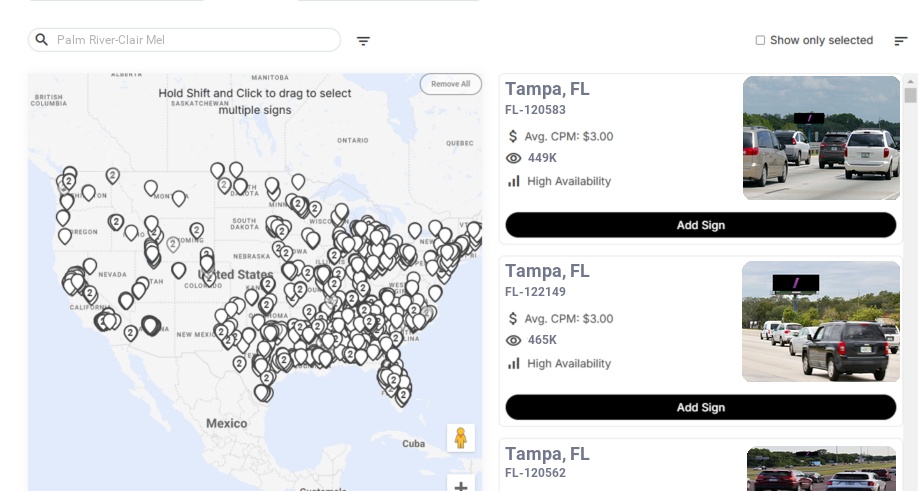Screen dimensions: 920x491
Task: Click the search magnifier icon
Action: point(42,40)
